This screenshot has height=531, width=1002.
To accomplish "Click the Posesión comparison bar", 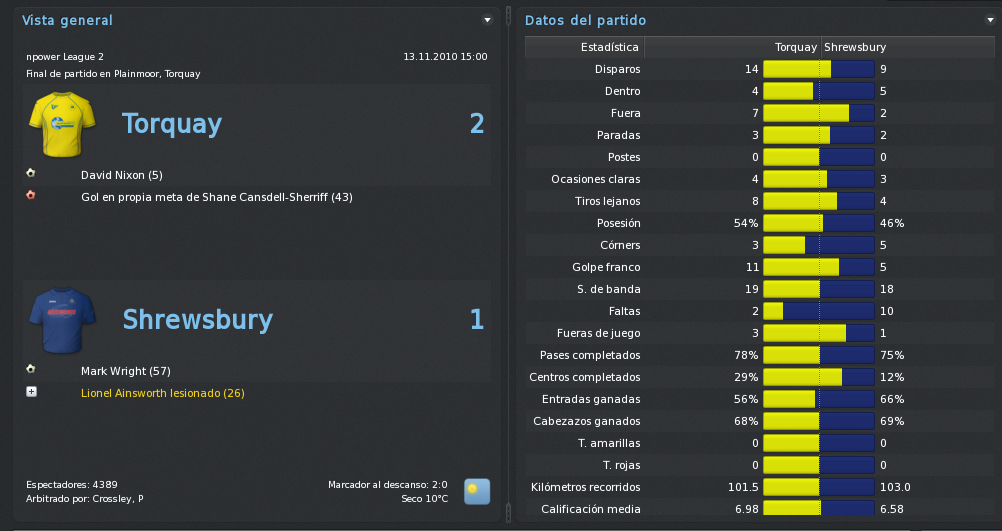I will (819, 223).
